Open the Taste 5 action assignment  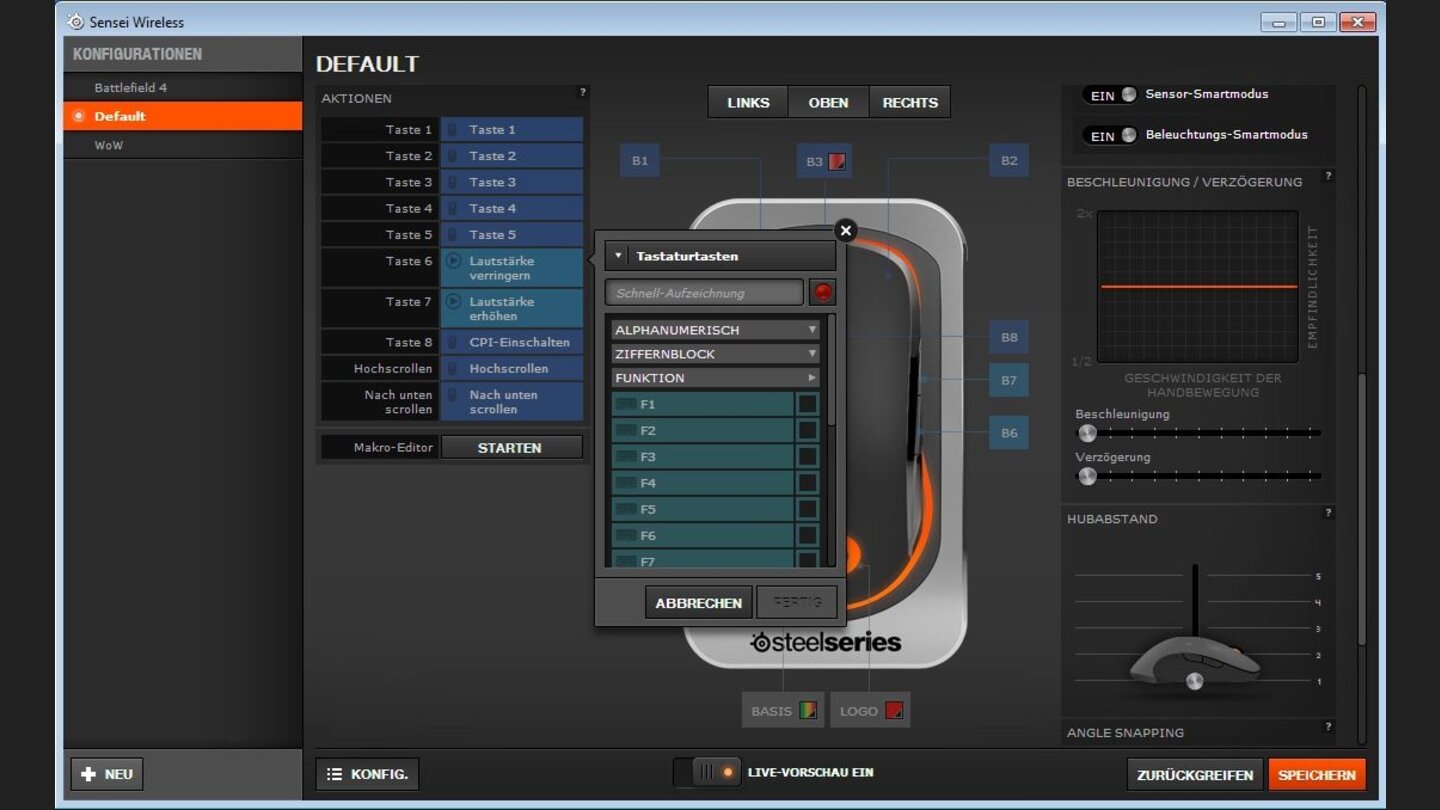point(511,234)
